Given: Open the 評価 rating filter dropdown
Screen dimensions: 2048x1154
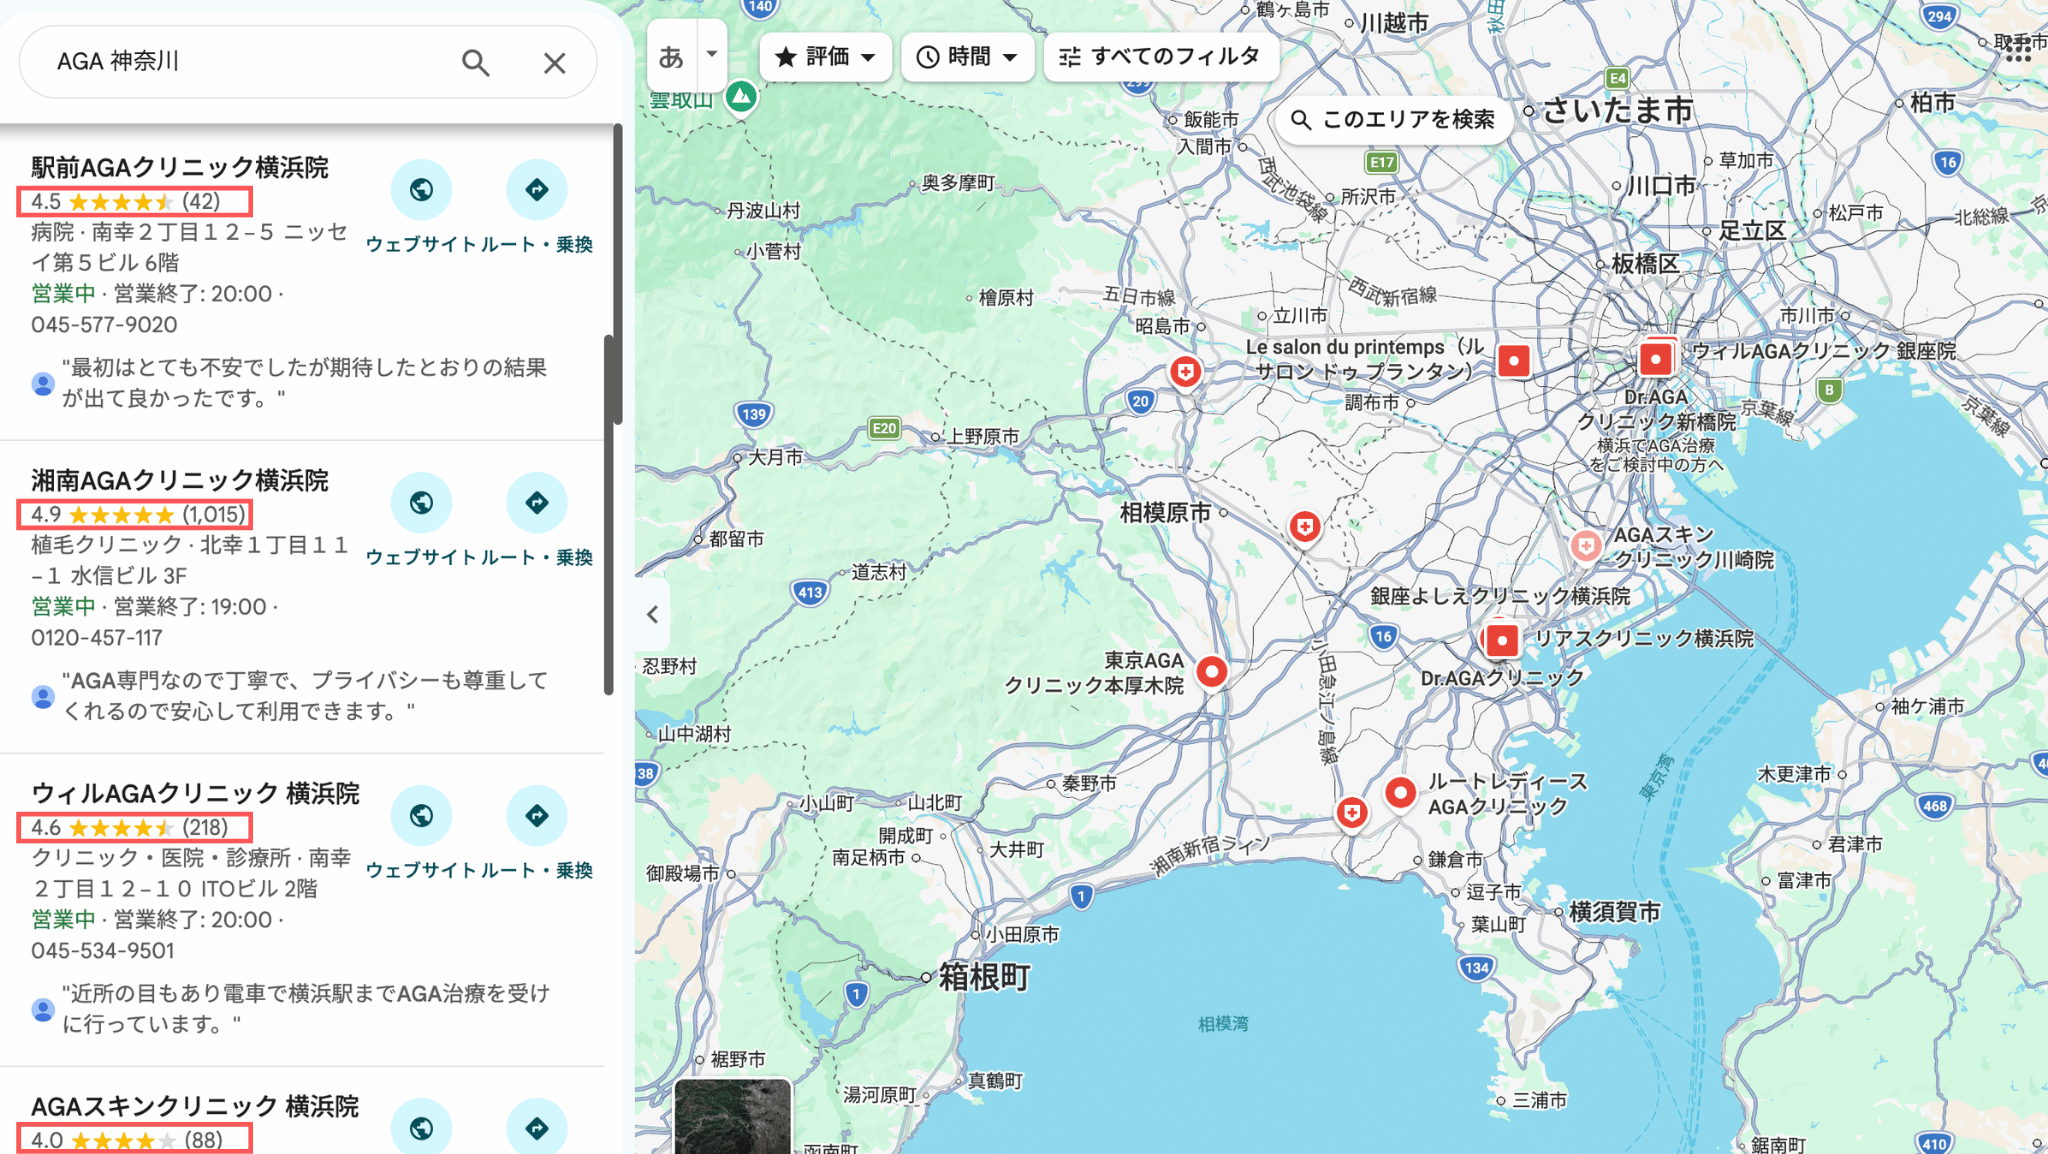Looking at the screenshot, I should [825, 57].
